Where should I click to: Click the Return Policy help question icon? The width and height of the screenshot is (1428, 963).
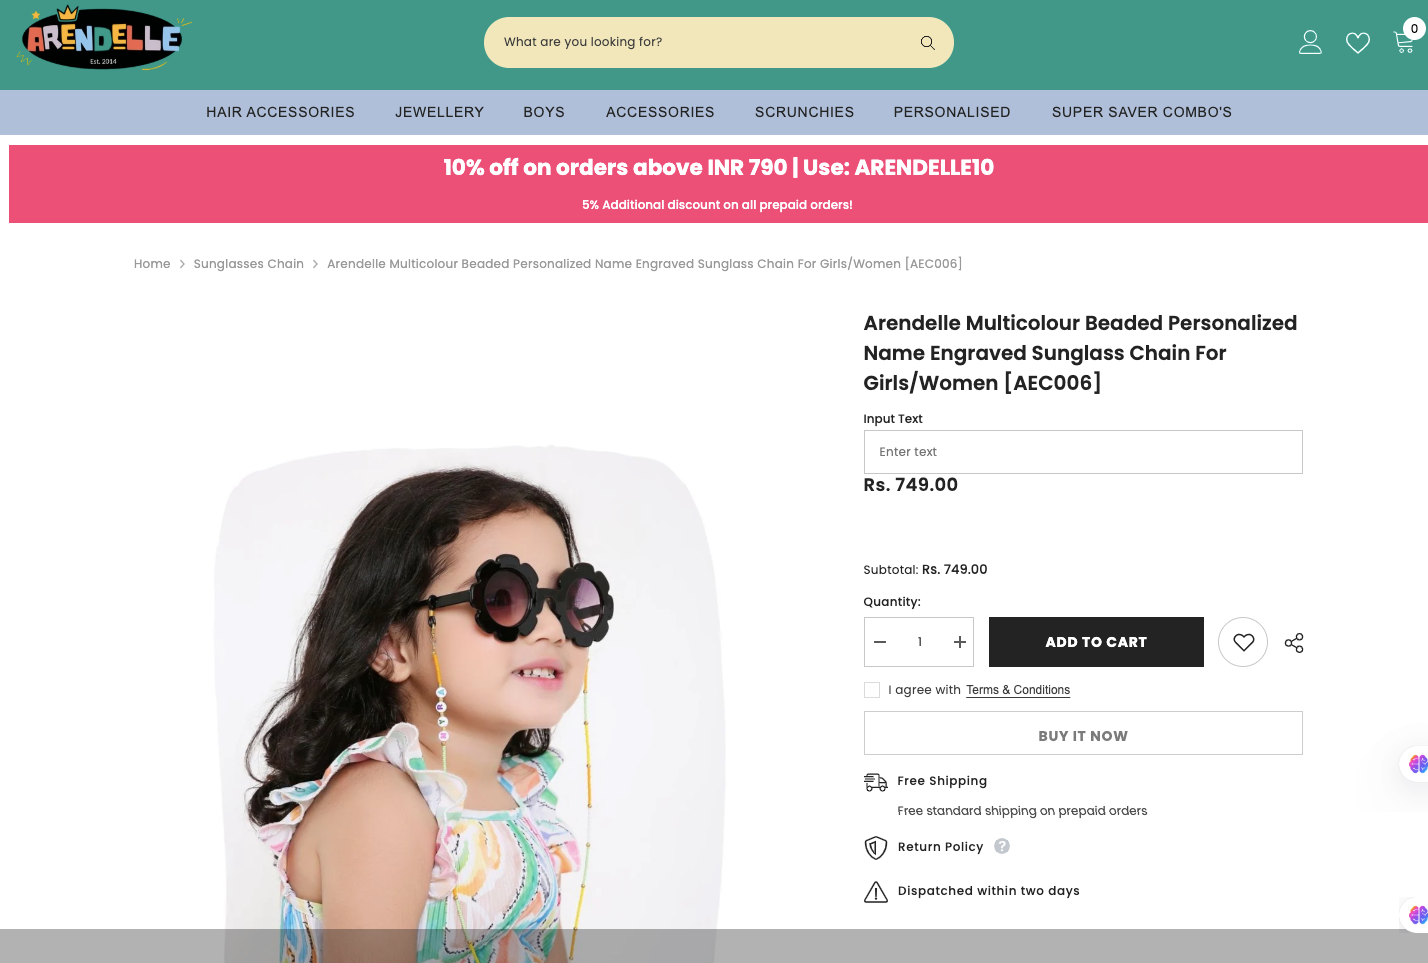(1002, 846)
